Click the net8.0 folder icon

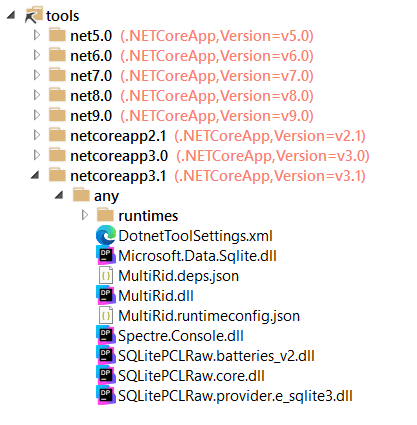[57, 95]
